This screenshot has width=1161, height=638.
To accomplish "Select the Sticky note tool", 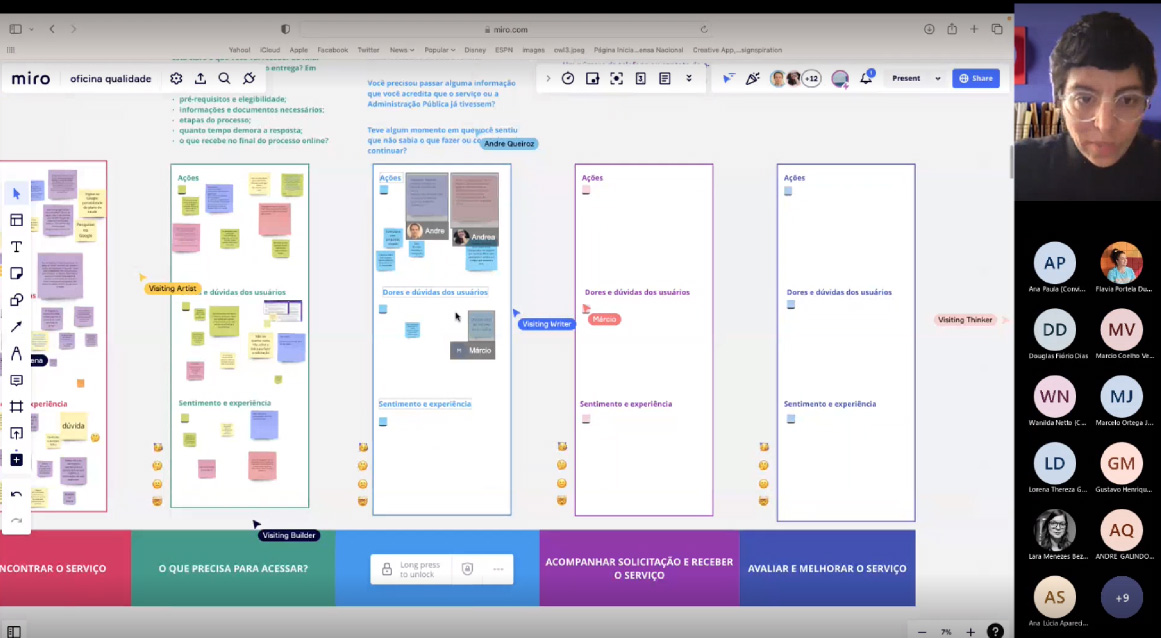I will point(16,273).
